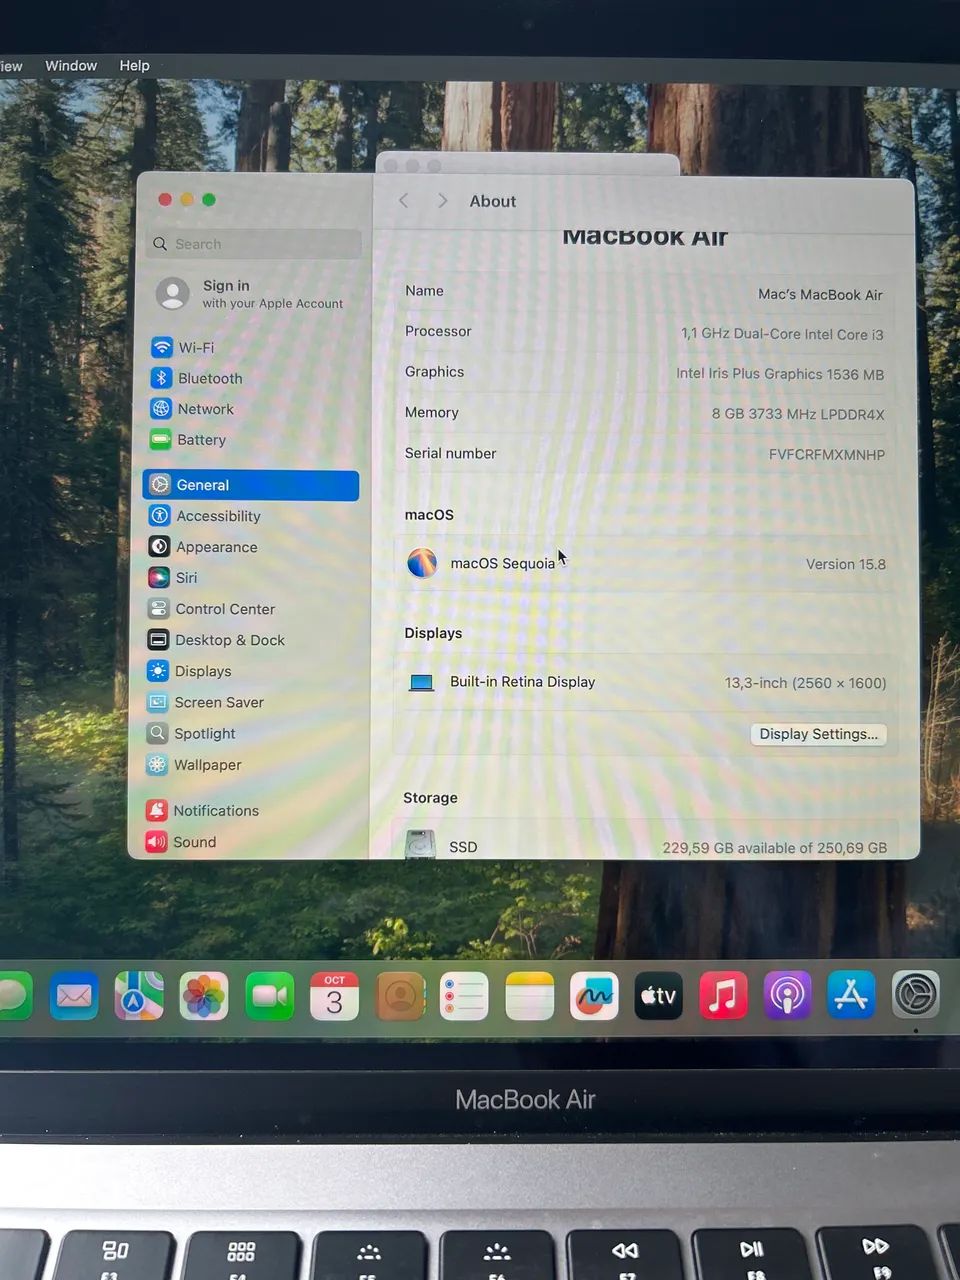The width and height of the screenshot is (960, 1280).
Task: Open Sound settings
Action: point(180,842)
